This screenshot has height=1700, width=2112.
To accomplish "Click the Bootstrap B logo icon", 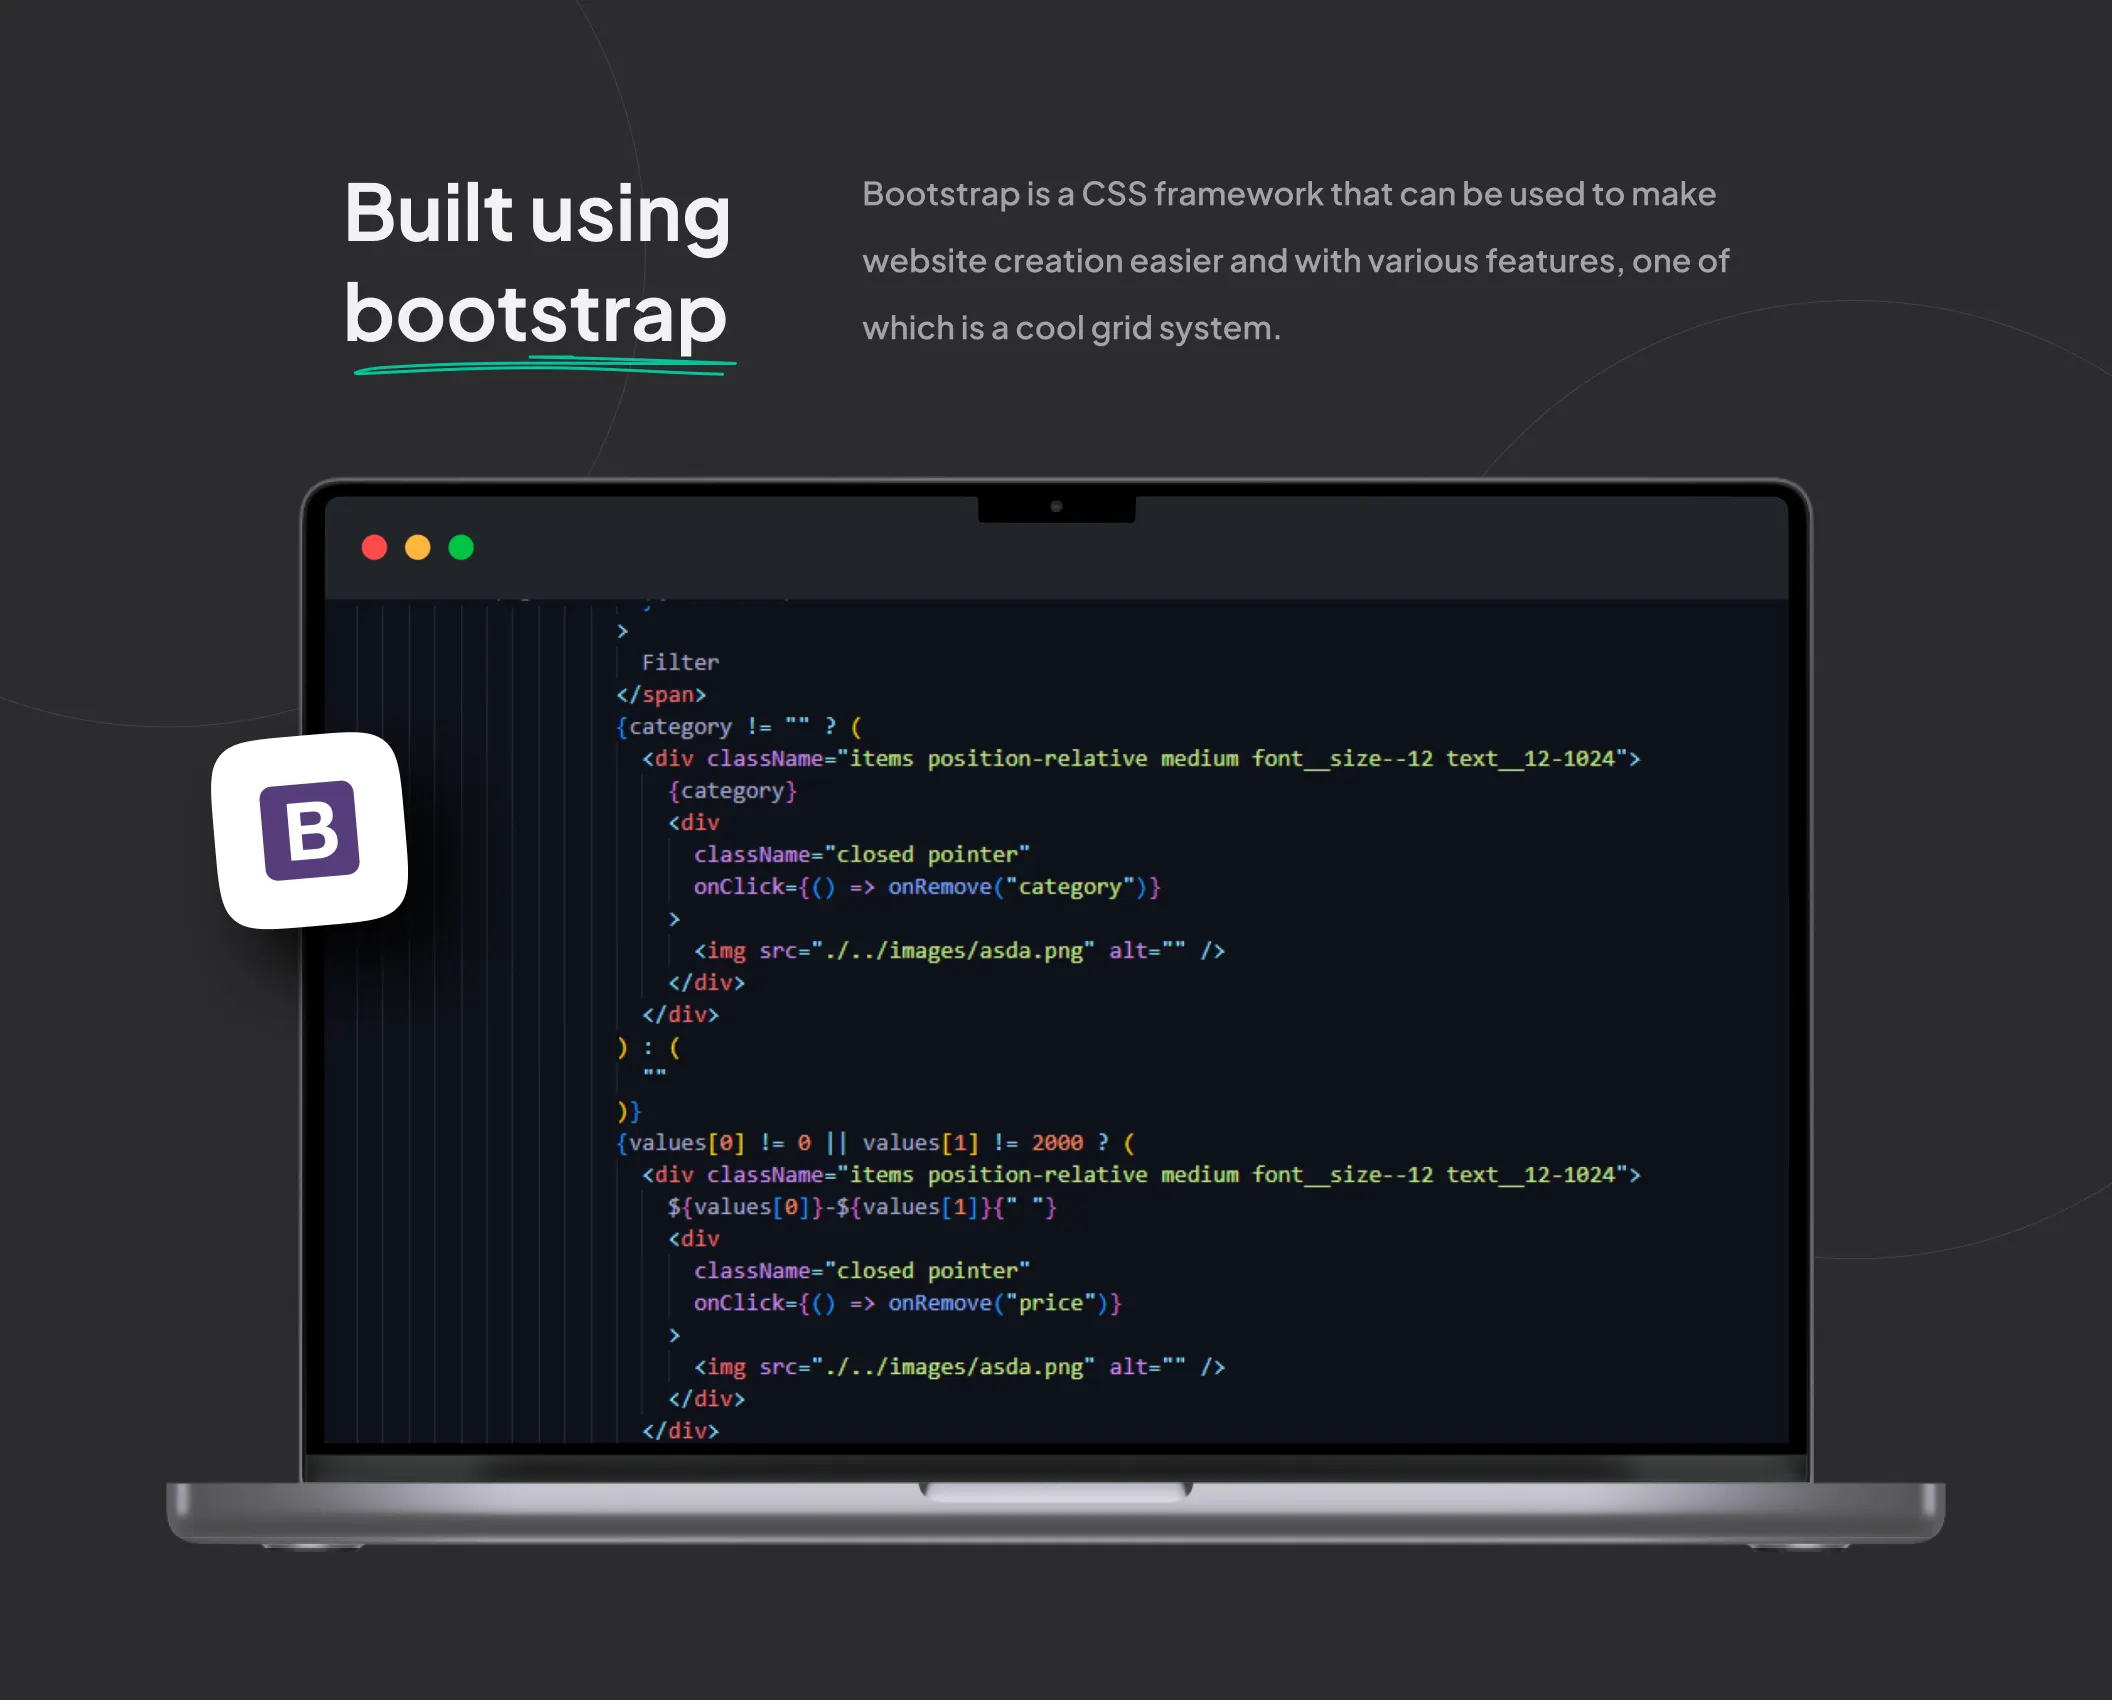I will (x=310, y=830).
